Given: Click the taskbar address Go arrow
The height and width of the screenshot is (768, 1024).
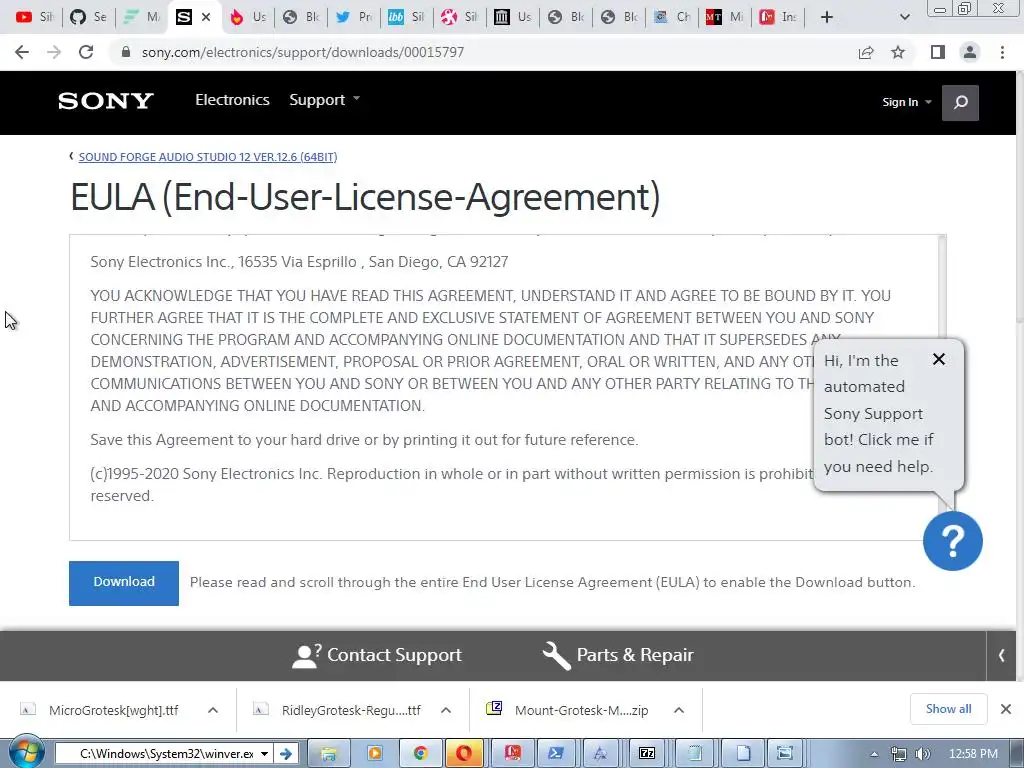Looking at the screenshot, I should (x=285, y=754).
